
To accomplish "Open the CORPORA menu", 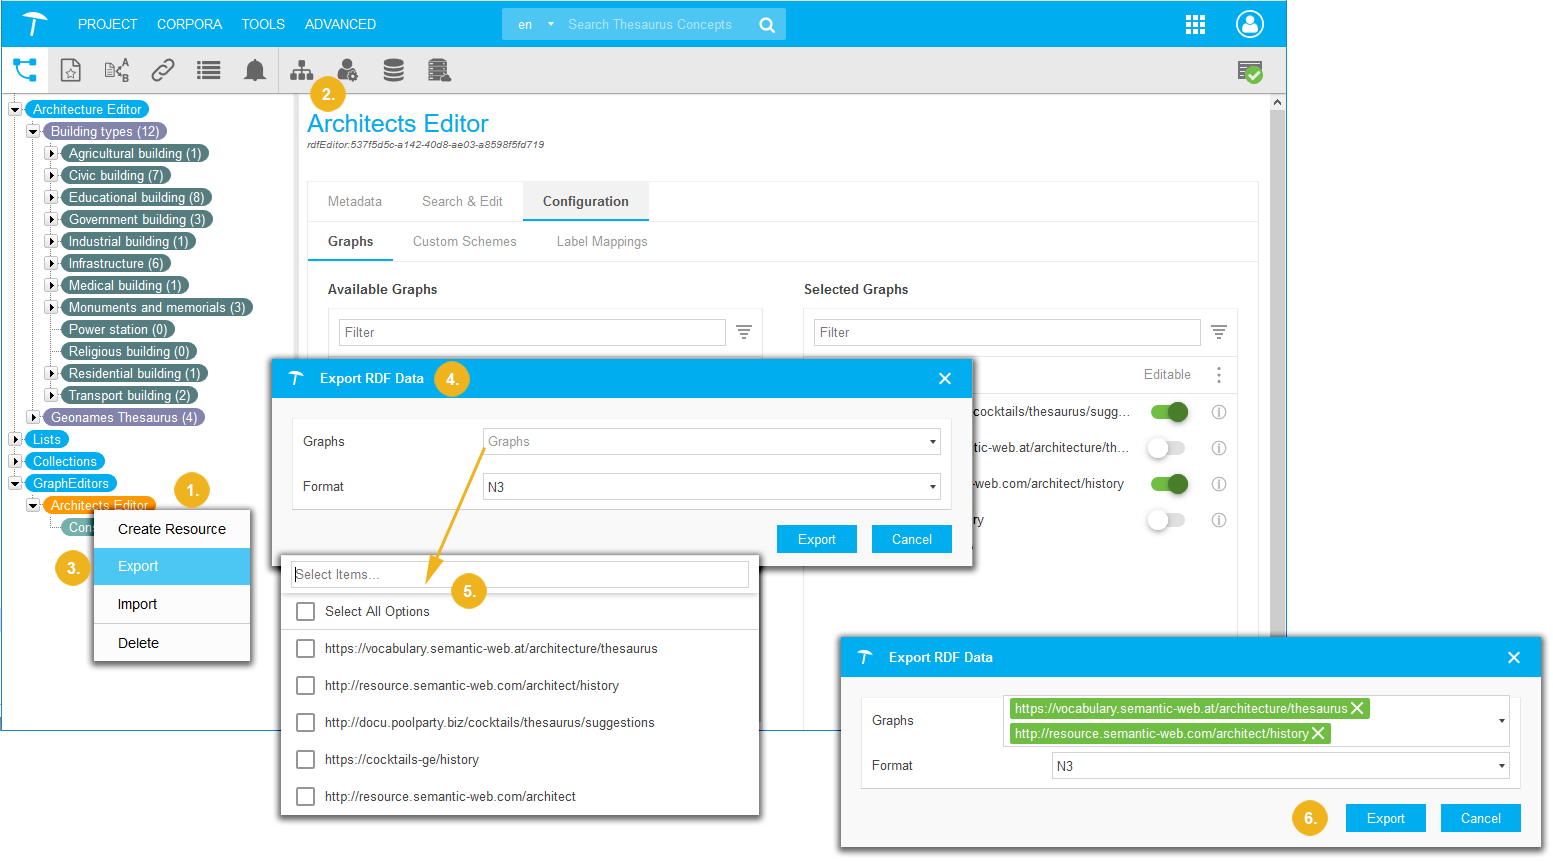I will (189, 24).
